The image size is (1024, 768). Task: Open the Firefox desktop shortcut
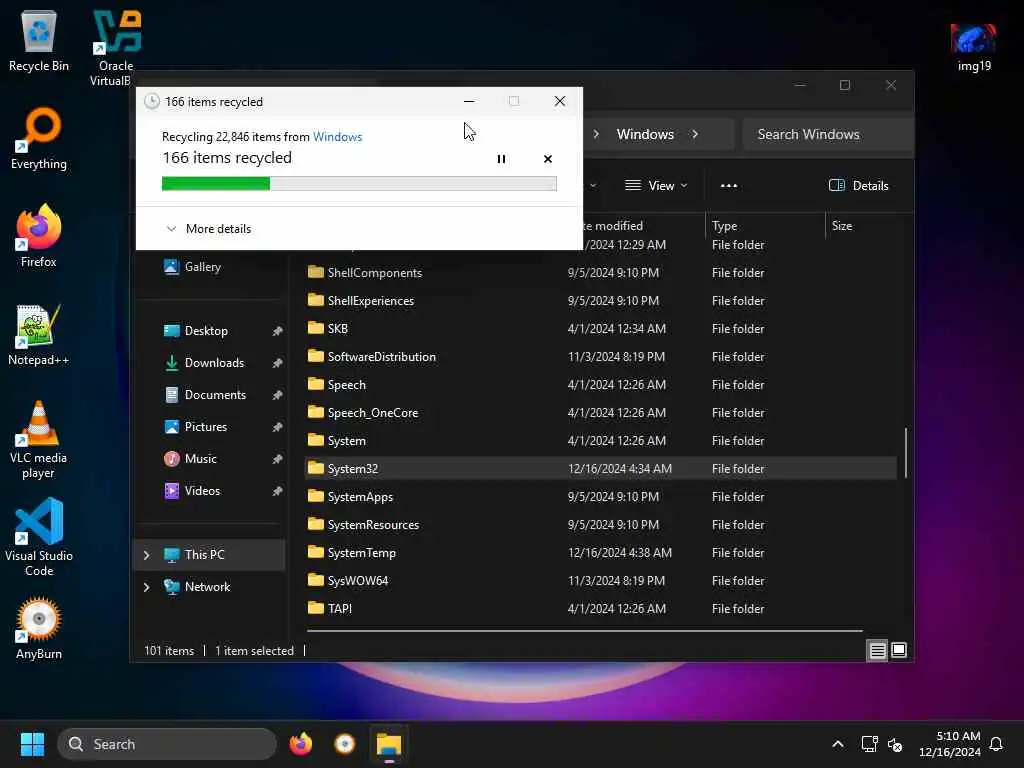[x=39, y=236]
